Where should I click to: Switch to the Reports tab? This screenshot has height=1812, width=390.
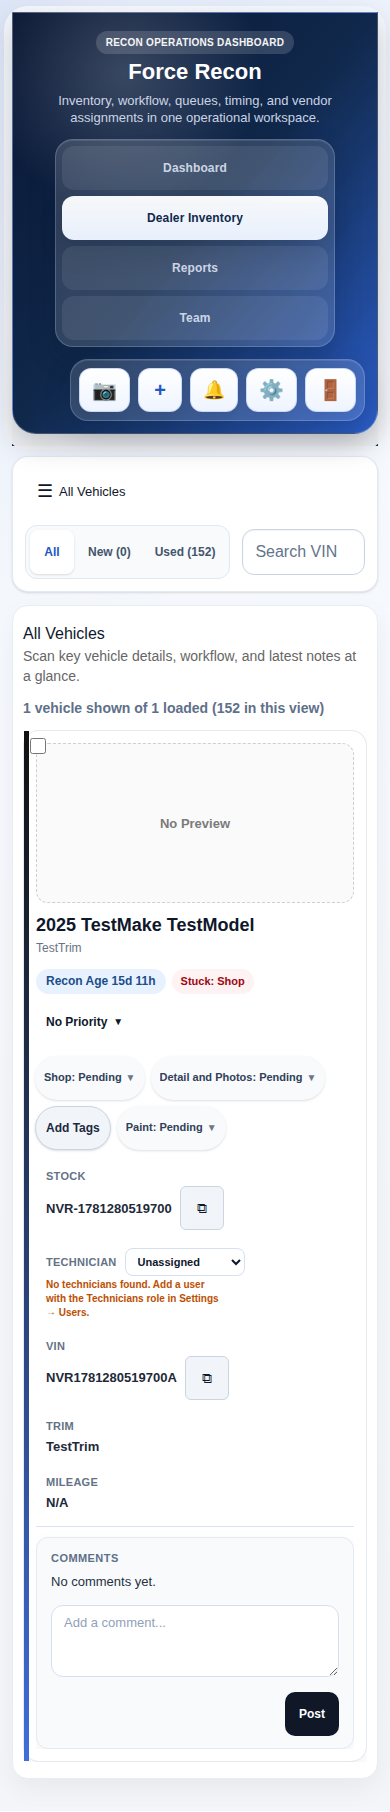(x=195, y=268)
